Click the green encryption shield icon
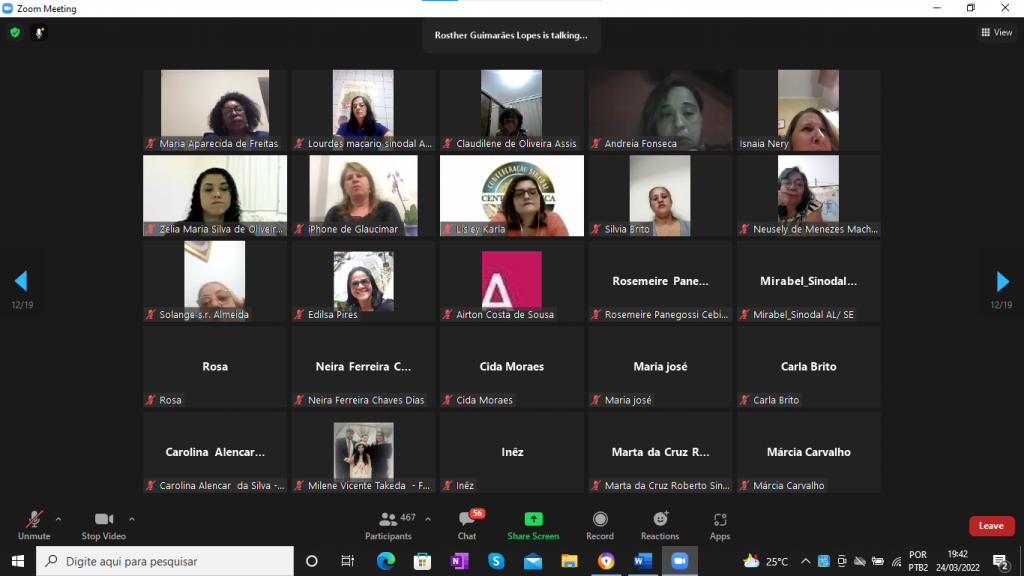Viewport: 1024px width, 576px height. pos(15,33)
